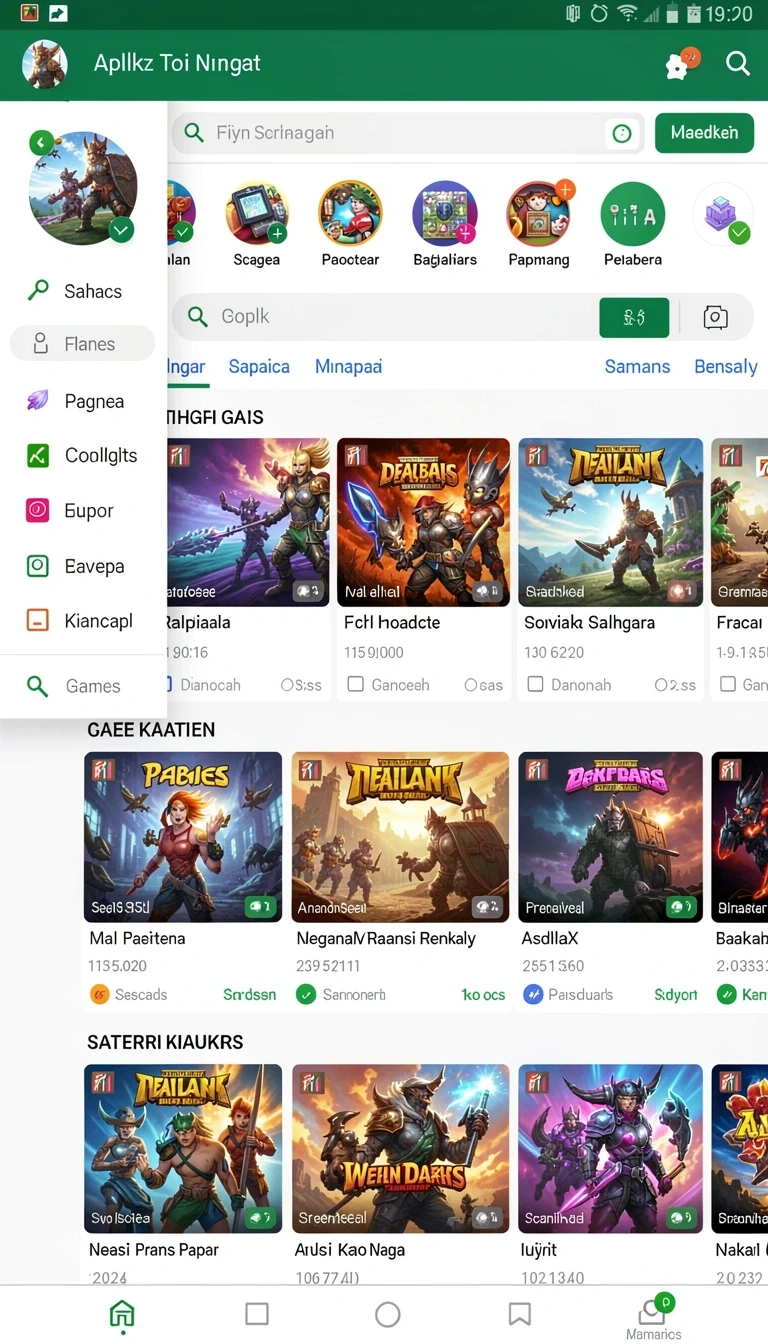The width and height of the screenshot is (768, 1344).
Task: Open the Scagea app icon
Action: (x=257, y=214)
